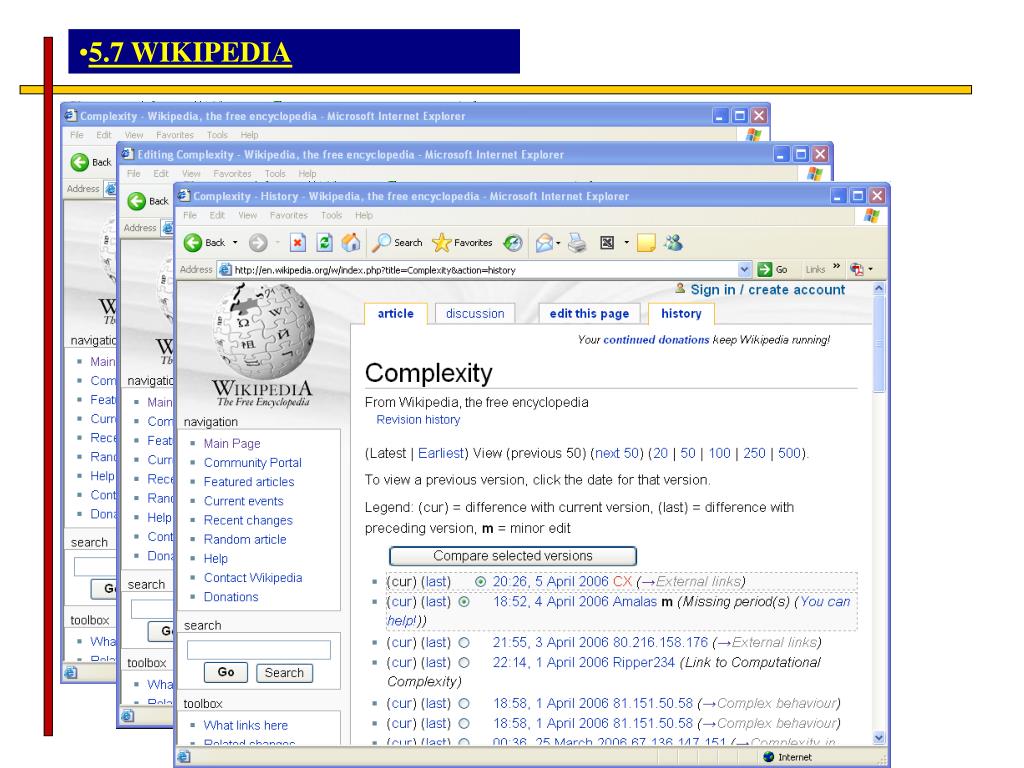The image size is (1024, 768).
Task: Open the History clock toolbar icon
Action: 513,243
